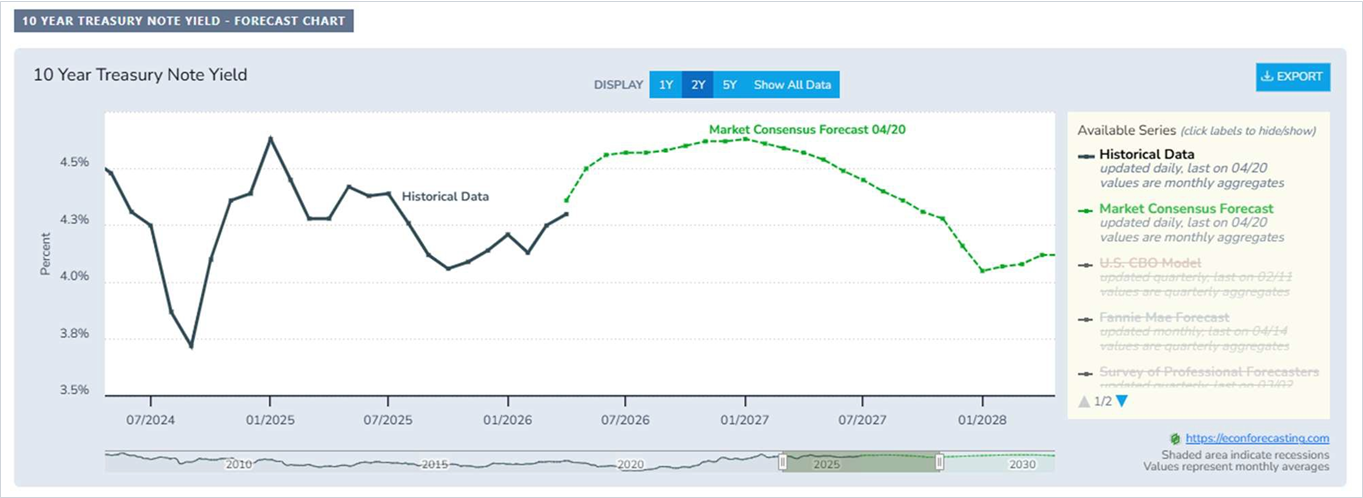Toggle the Market Consensus Forecast series
This screenshot has height=498, width=1363.
(1174, 208)
